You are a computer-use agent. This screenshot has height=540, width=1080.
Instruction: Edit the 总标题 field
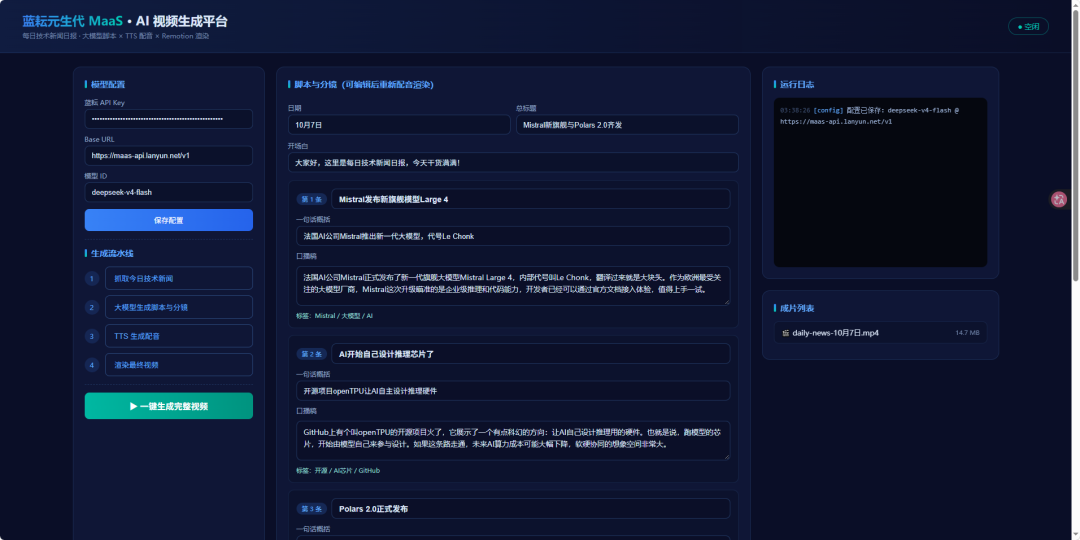627,125
